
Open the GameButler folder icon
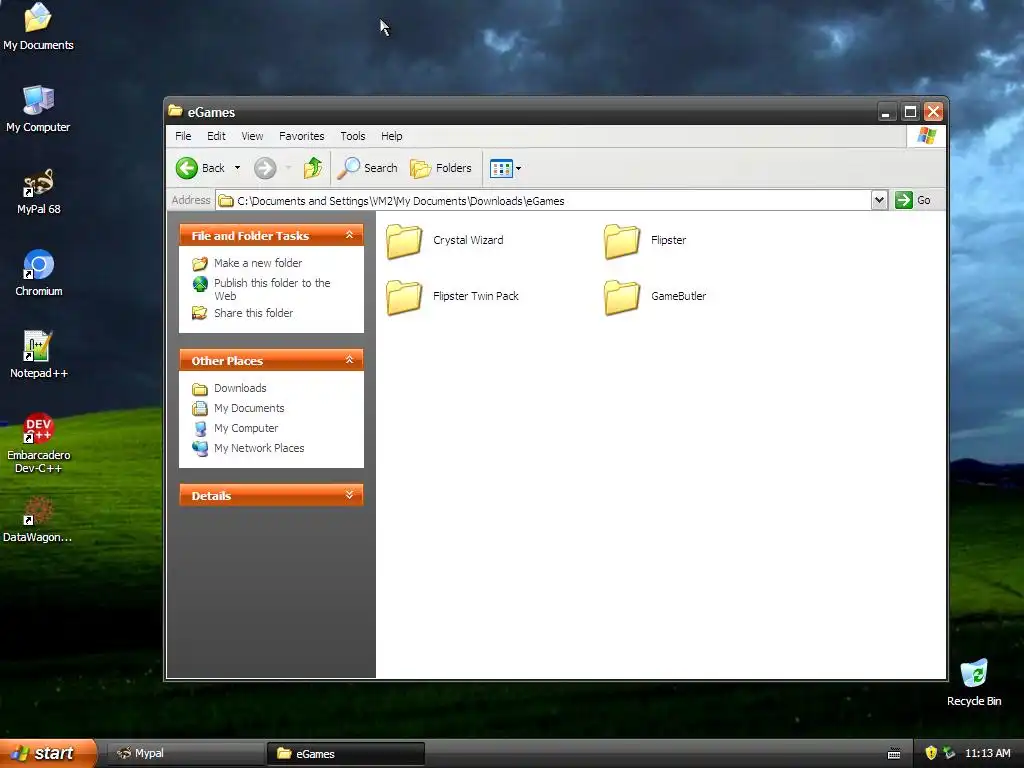coord(622,297)
